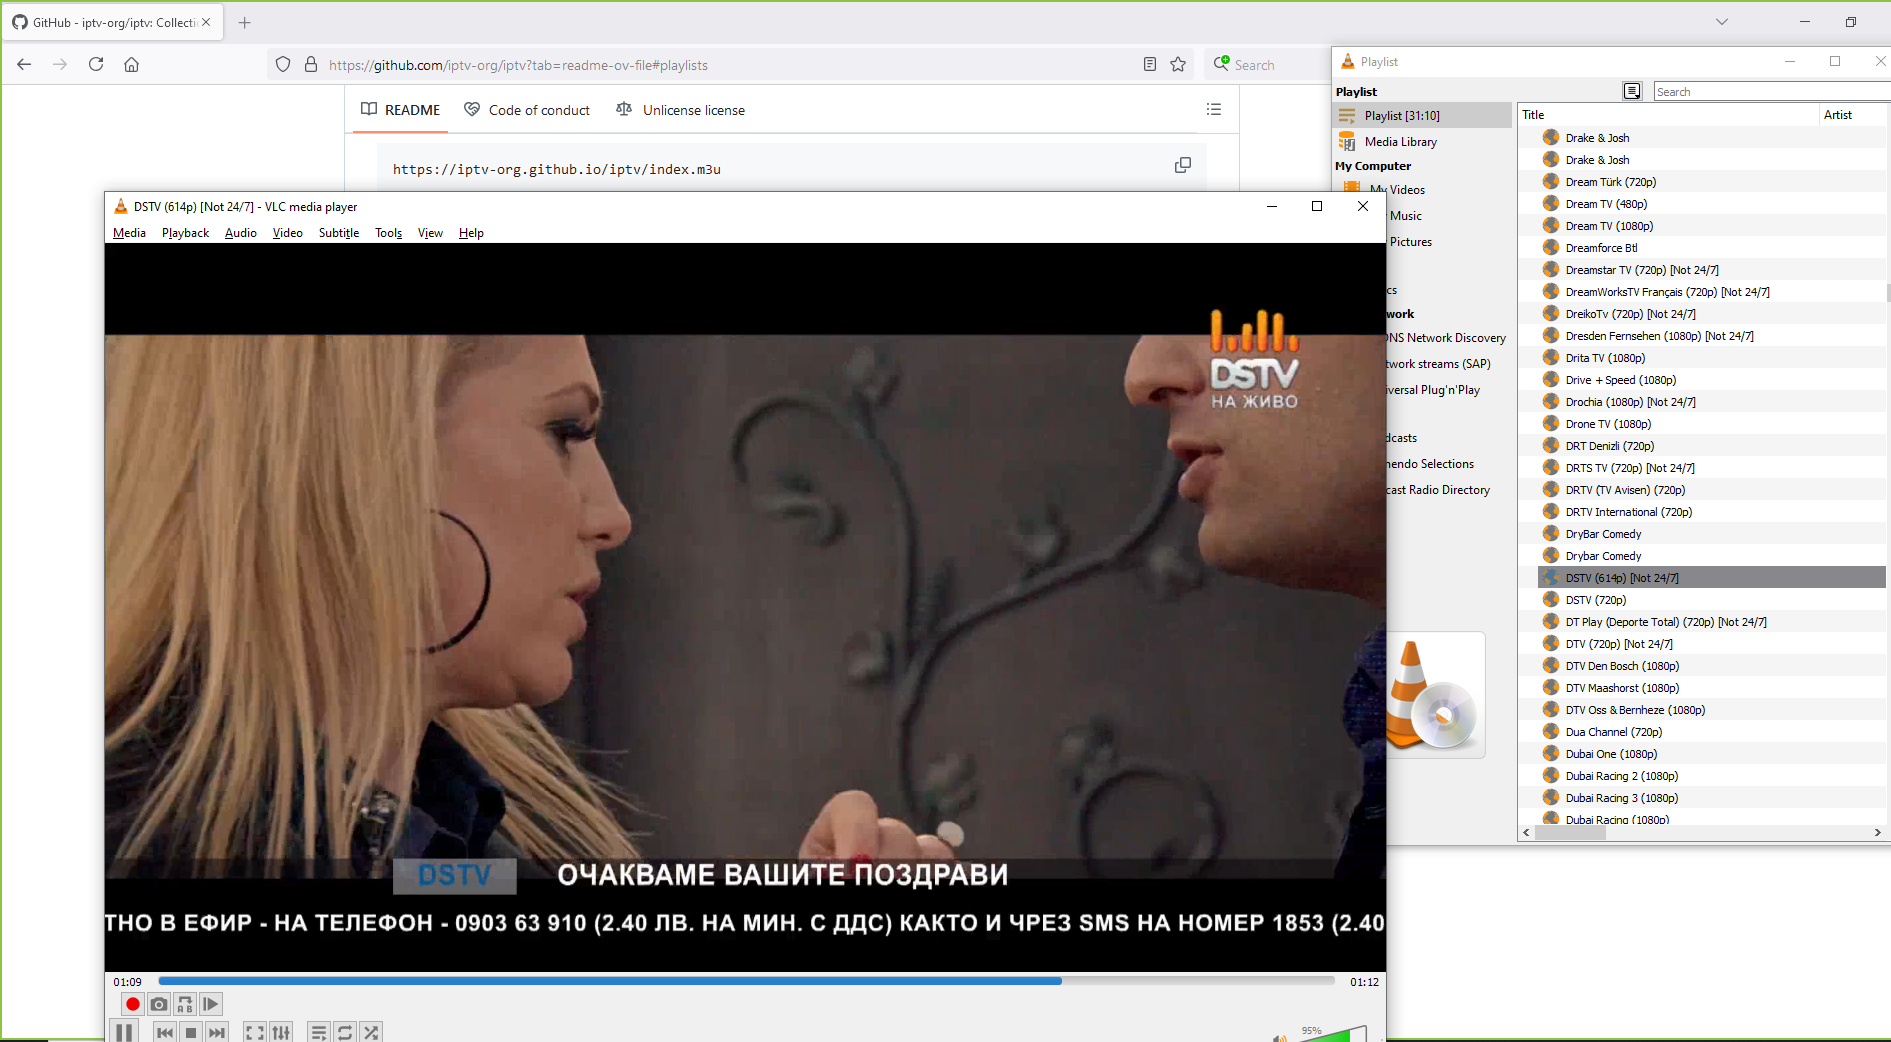Select Playlist [31:10] in sidebar
Screen dimensions: 1891x1042
tap(1423, 116)
